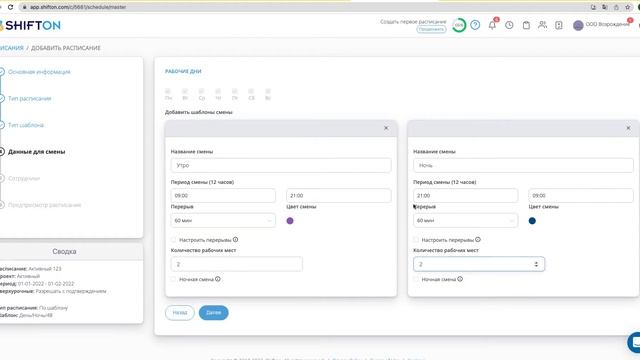Click the setup progress circle indicator
This screenshot has width=640, height=360.
(459, 25)
